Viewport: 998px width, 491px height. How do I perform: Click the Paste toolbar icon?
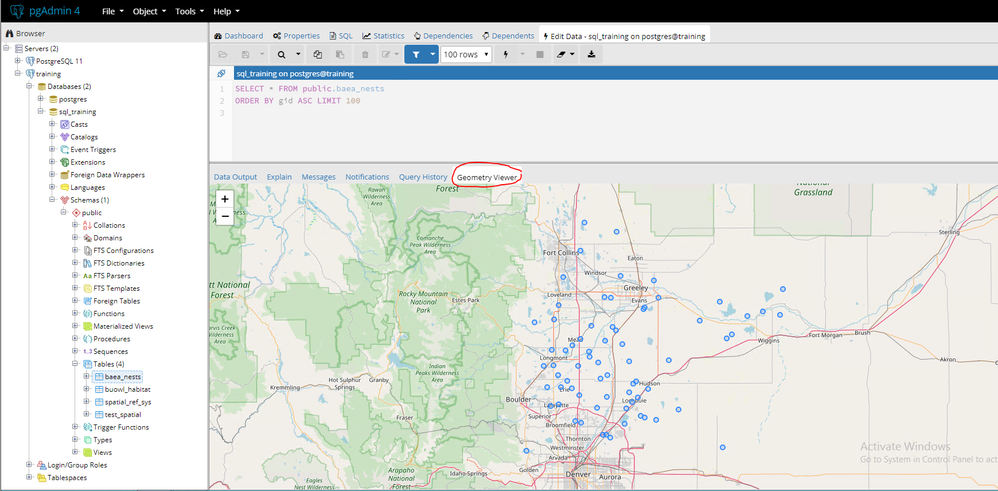click(x=340, y=55)
